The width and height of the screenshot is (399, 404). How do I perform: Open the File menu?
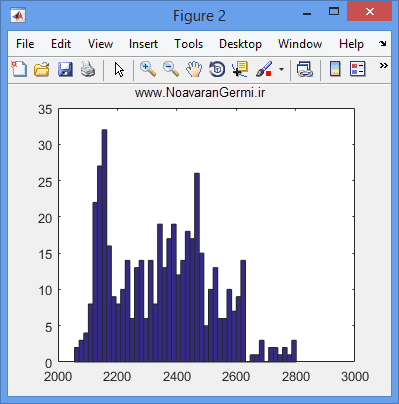tap(25, 44)
